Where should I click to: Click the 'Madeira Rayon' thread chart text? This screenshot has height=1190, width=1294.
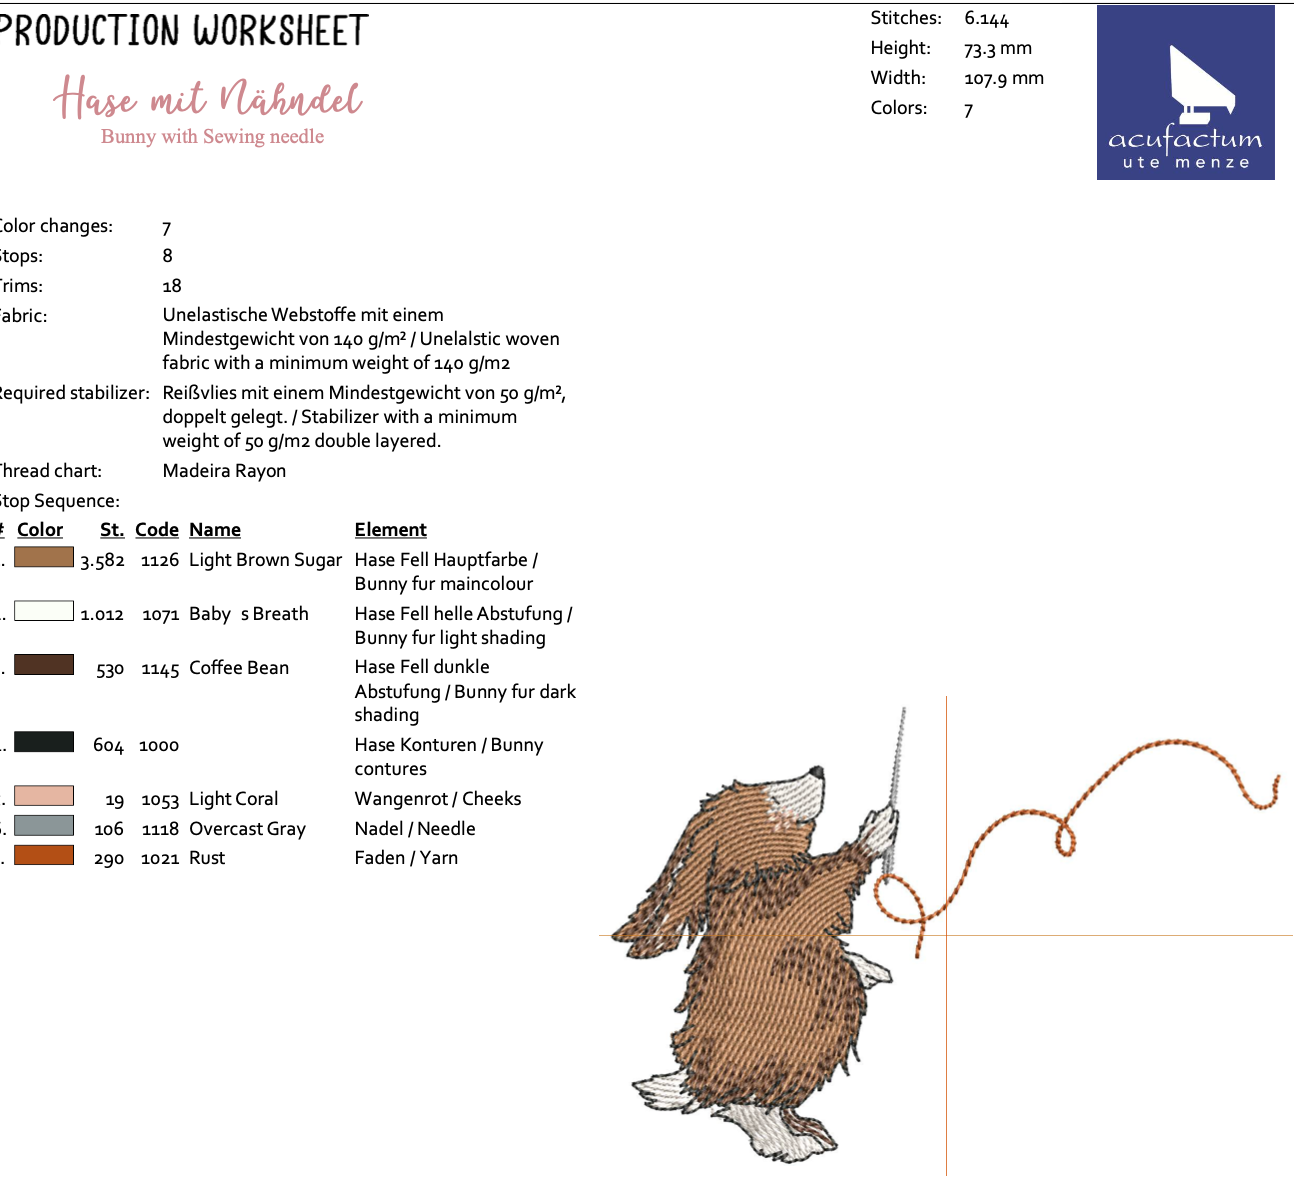coord(225,471)
